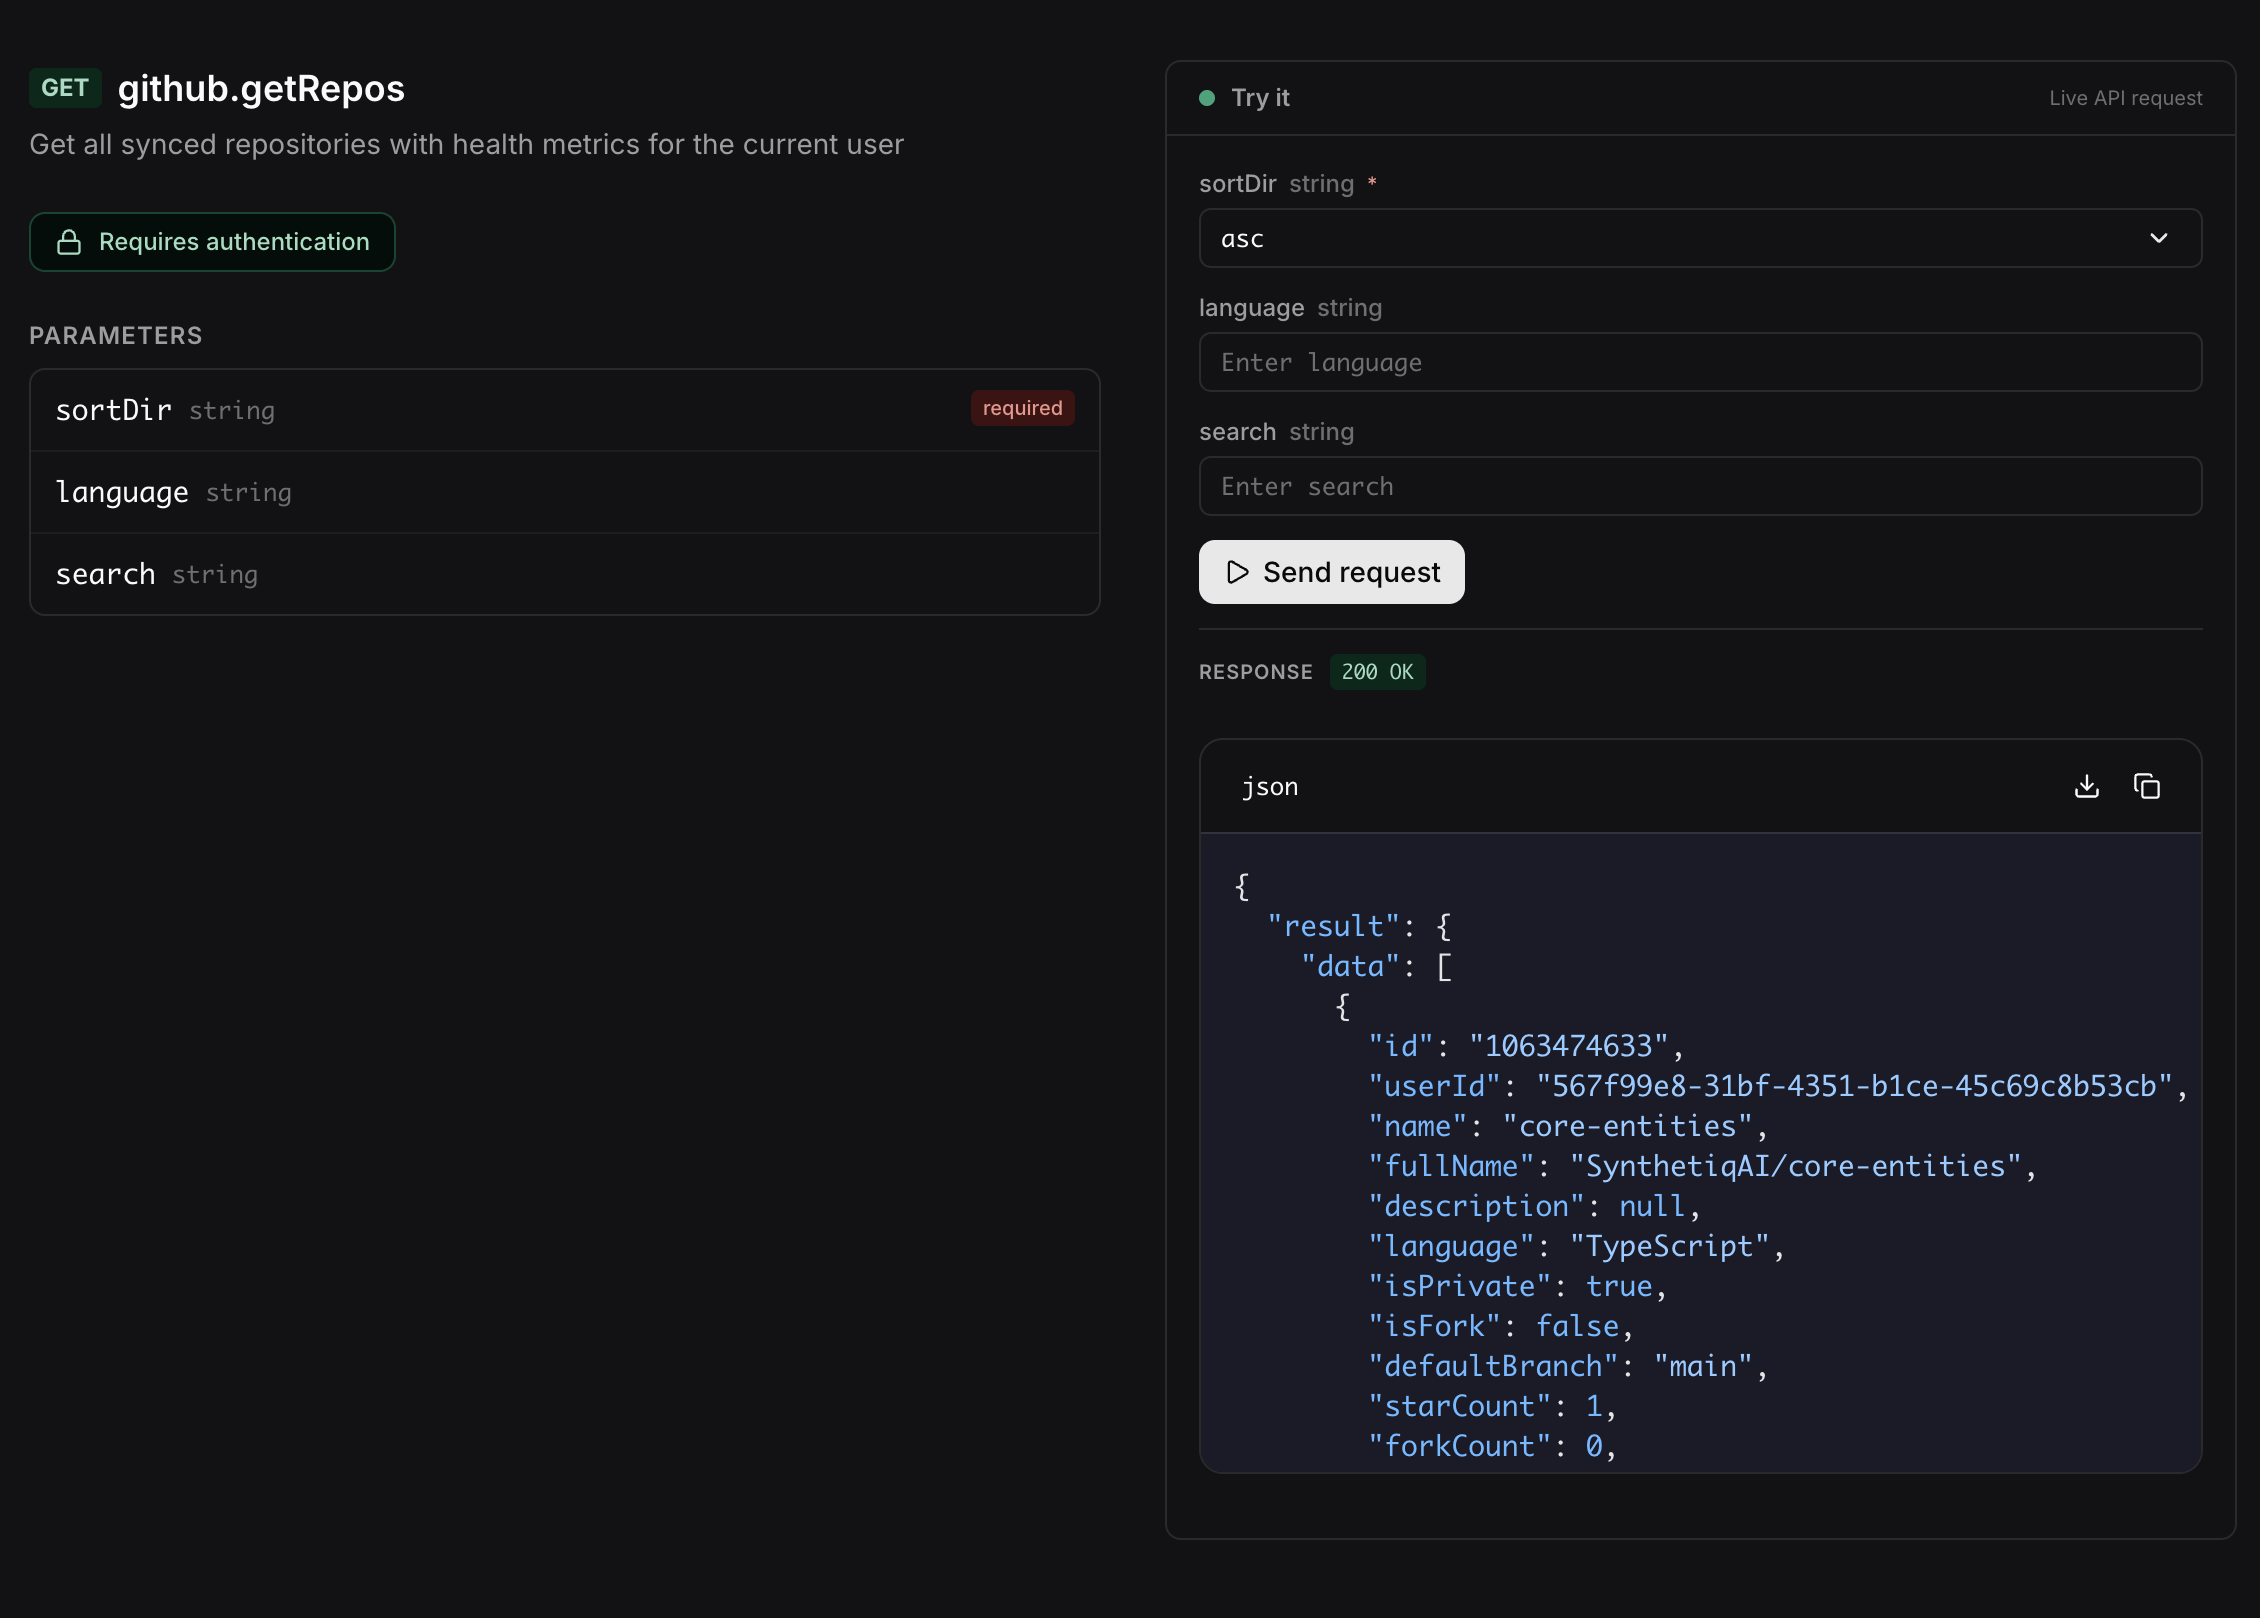The height and width of the screenshot is (1618, 2260).
Task: Click the "isFork": false line
Action: coord(1500,1326)
